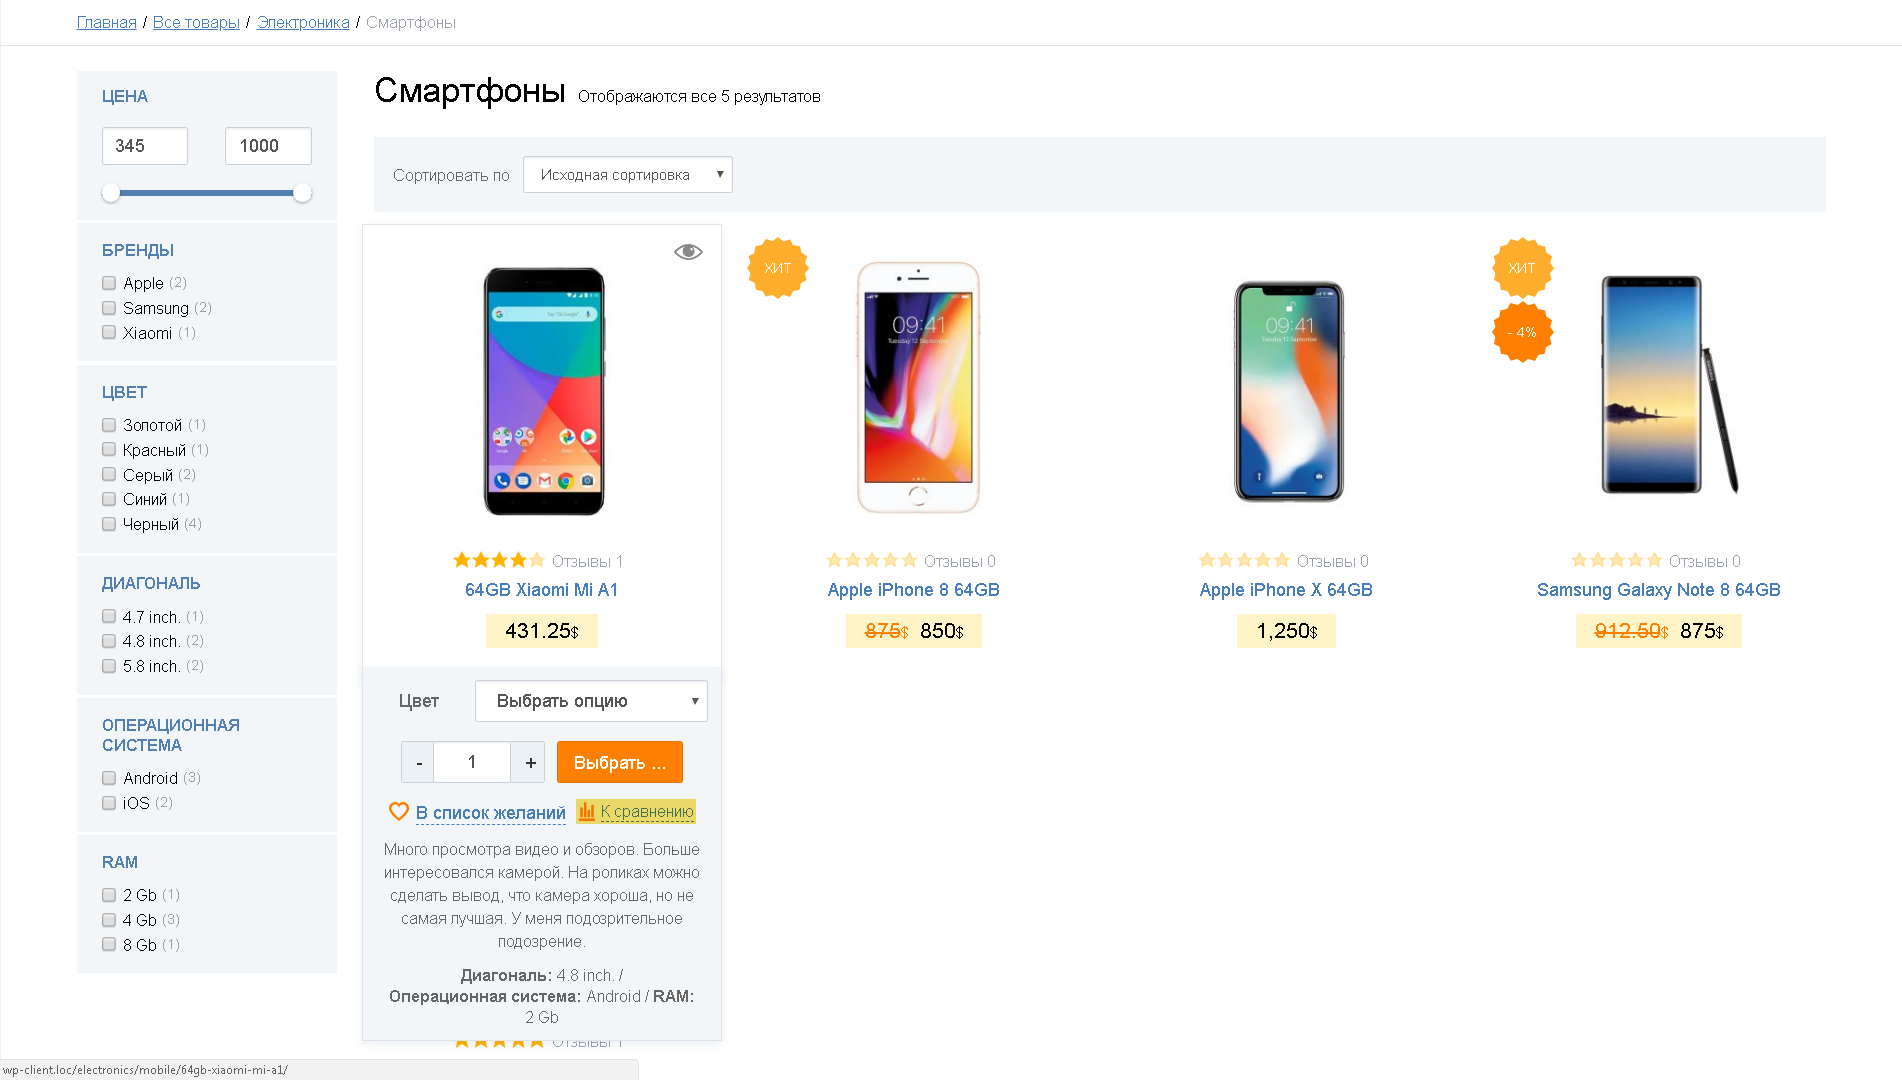The width and height of the screenshot is (1902, 1080).
Task: Open Apple iPhone X 64GB product link
Action: pos(1286,590)
